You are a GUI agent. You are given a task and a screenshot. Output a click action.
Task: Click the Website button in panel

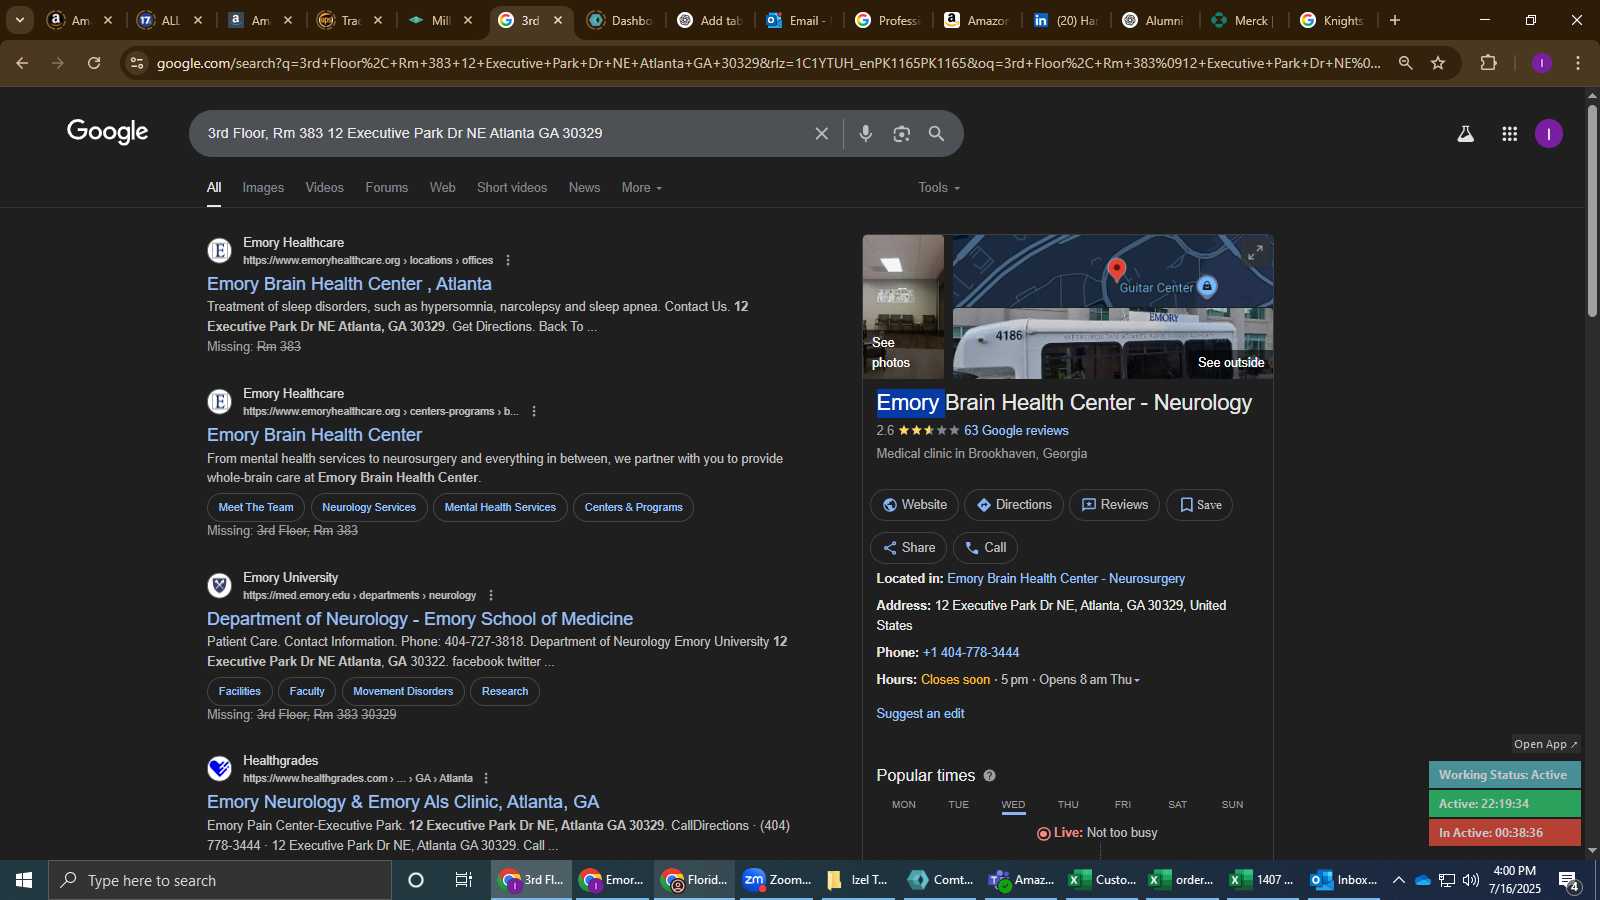point(914,505)
